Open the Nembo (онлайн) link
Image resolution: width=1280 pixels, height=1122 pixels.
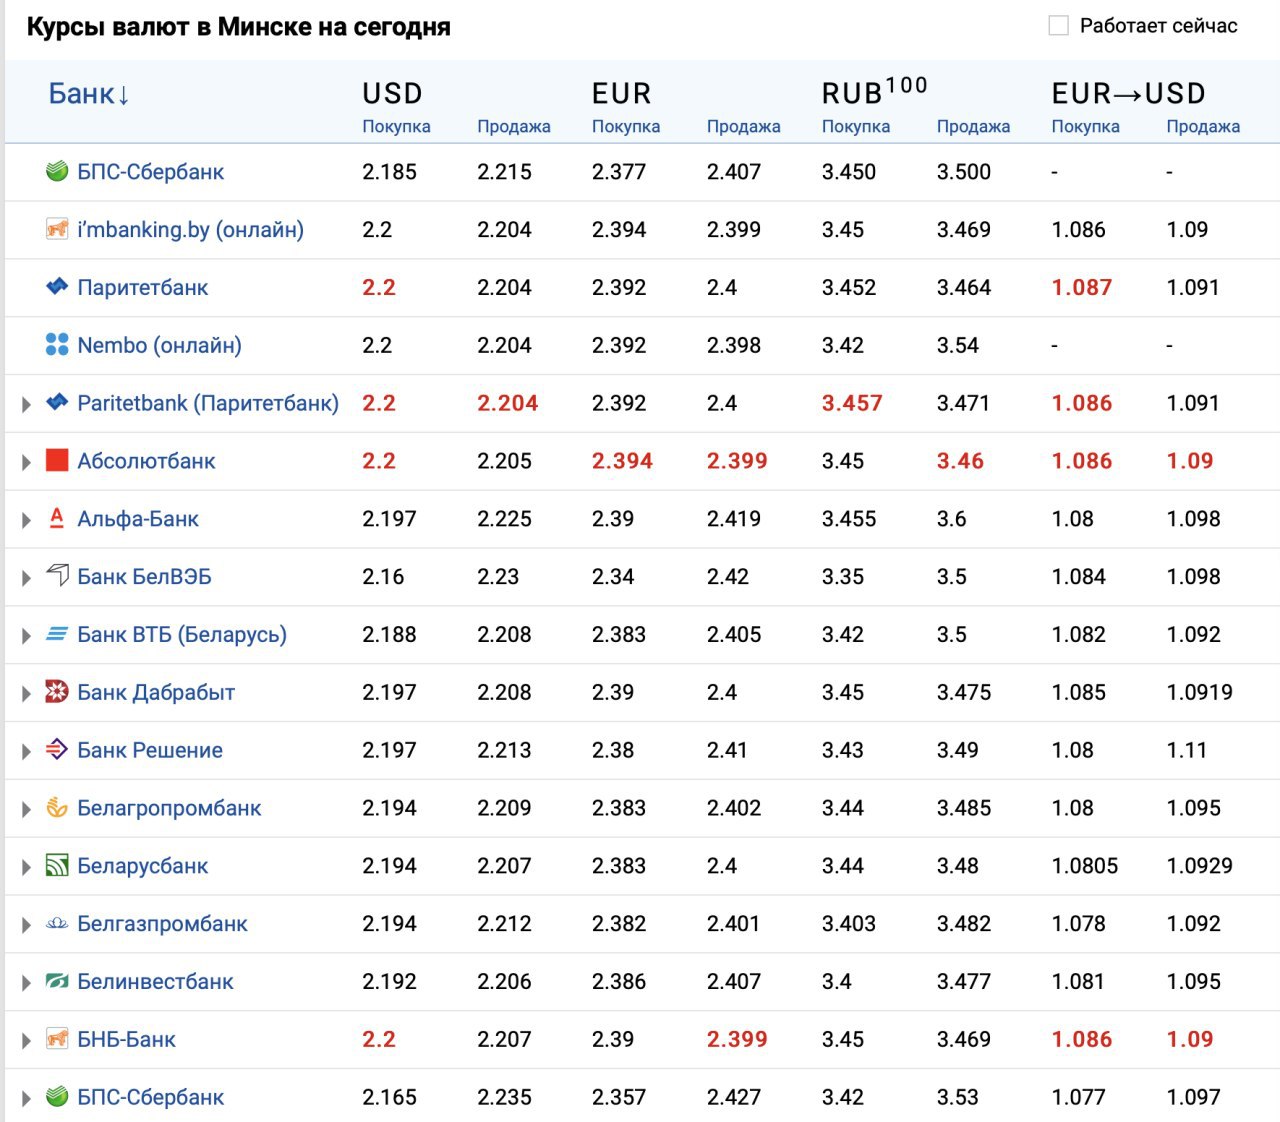tap(159, 346)
